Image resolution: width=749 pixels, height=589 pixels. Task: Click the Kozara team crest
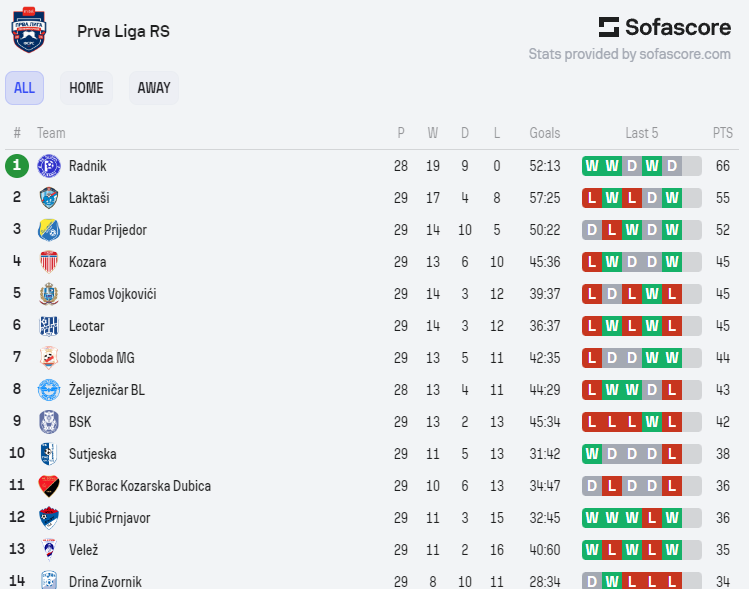(49, 262)
